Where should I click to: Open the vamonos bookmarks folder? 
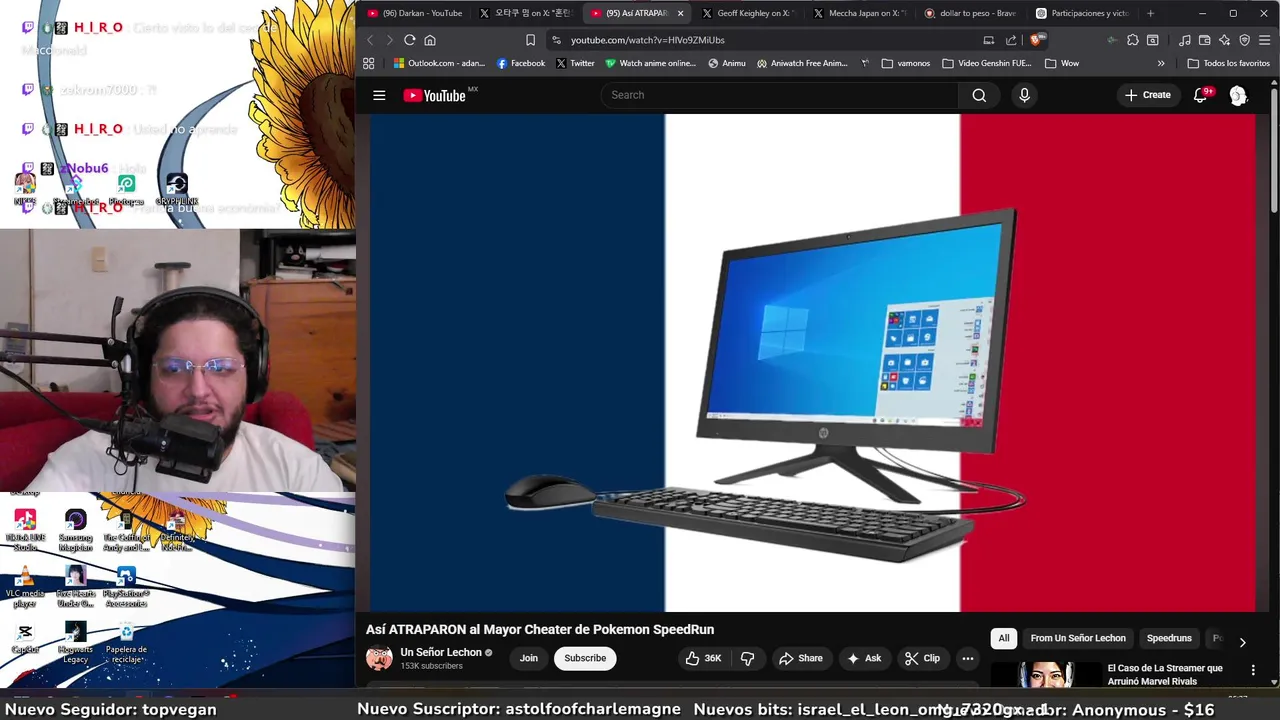[906, 63]
